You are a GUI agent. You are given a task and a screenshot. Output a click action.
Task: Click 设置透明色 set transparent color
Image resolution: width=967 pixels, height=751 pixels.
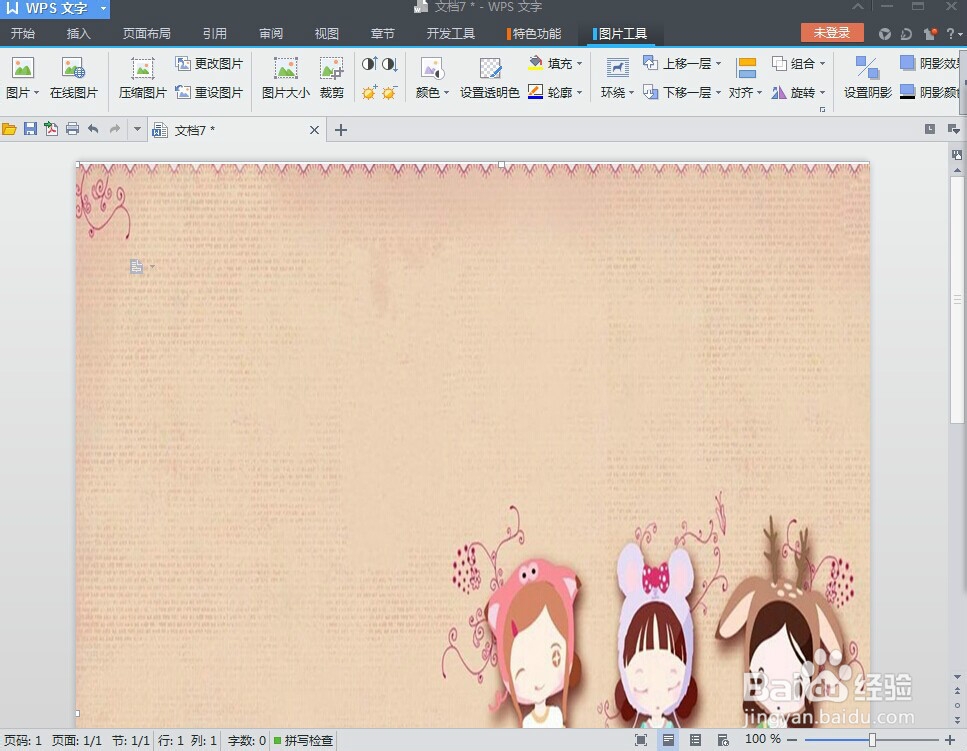pos(490,78)
